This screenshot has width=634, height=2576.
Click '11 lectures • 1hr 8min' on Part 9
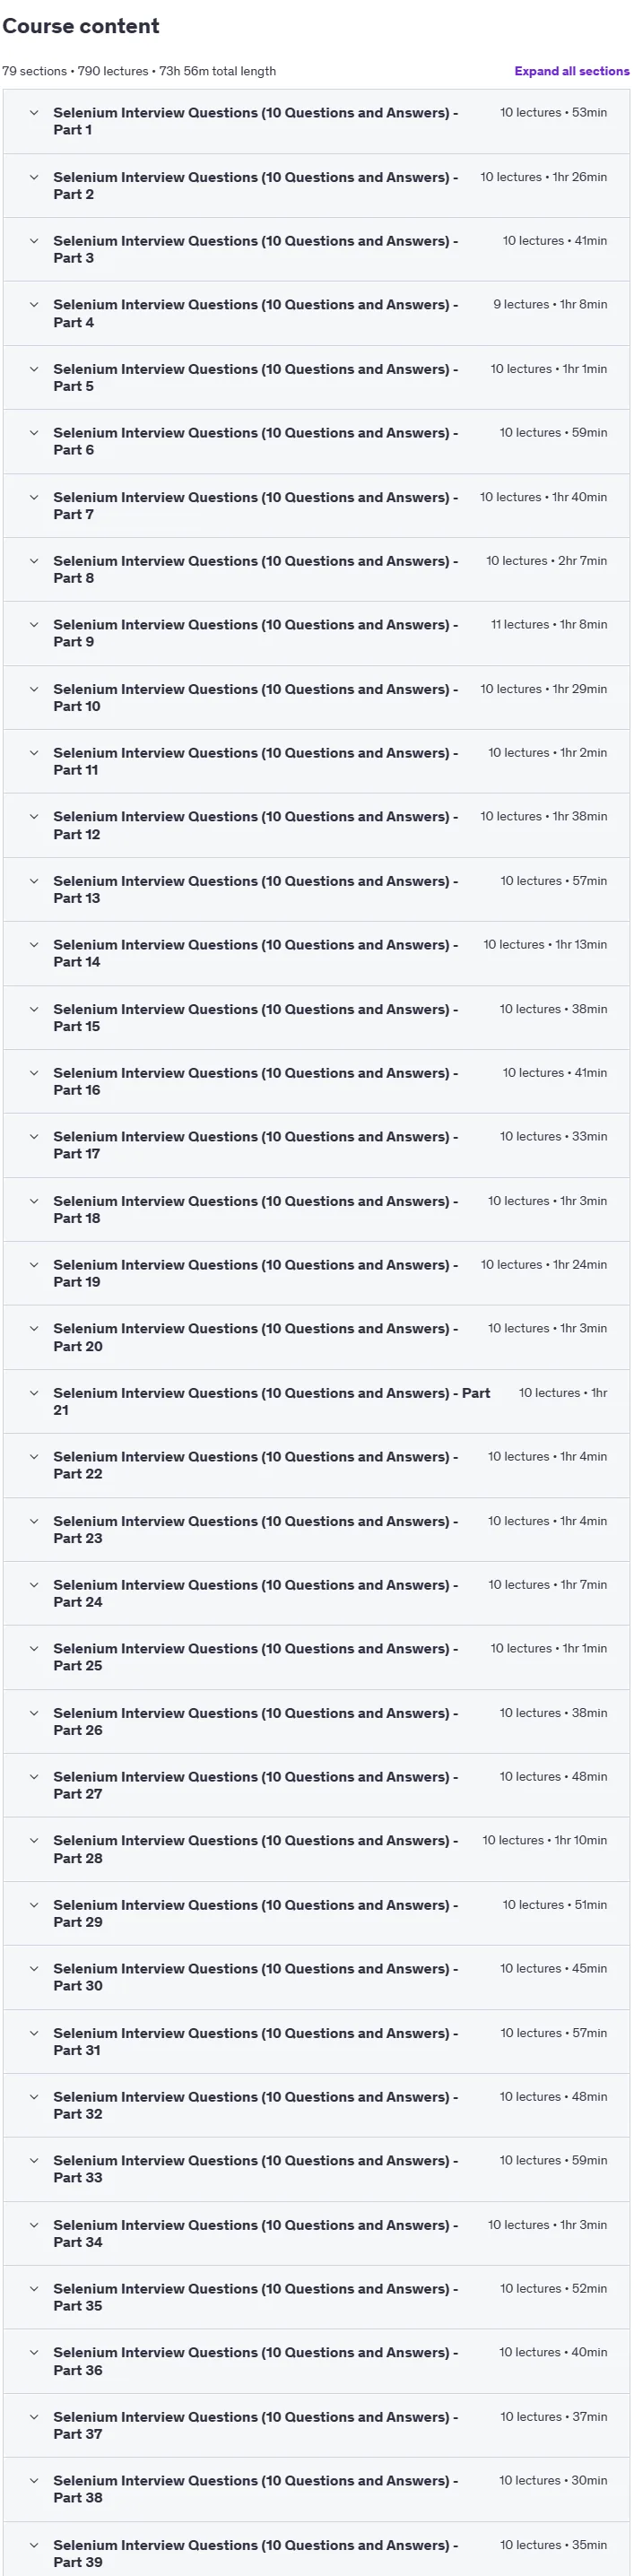click(x=549, y=625)
